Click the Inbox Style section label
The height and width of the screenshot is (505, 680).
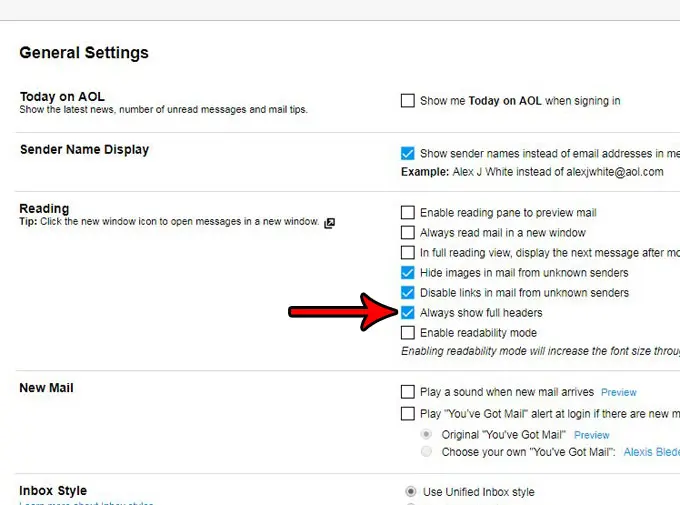click(x=53, y=491)
